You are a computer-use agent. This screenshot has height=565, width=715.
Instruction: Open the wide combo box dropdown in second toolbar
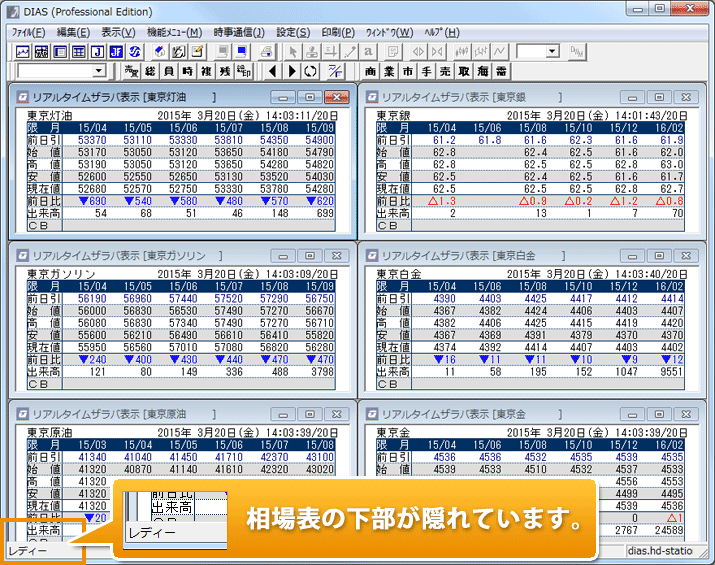(x=98, y=71)
